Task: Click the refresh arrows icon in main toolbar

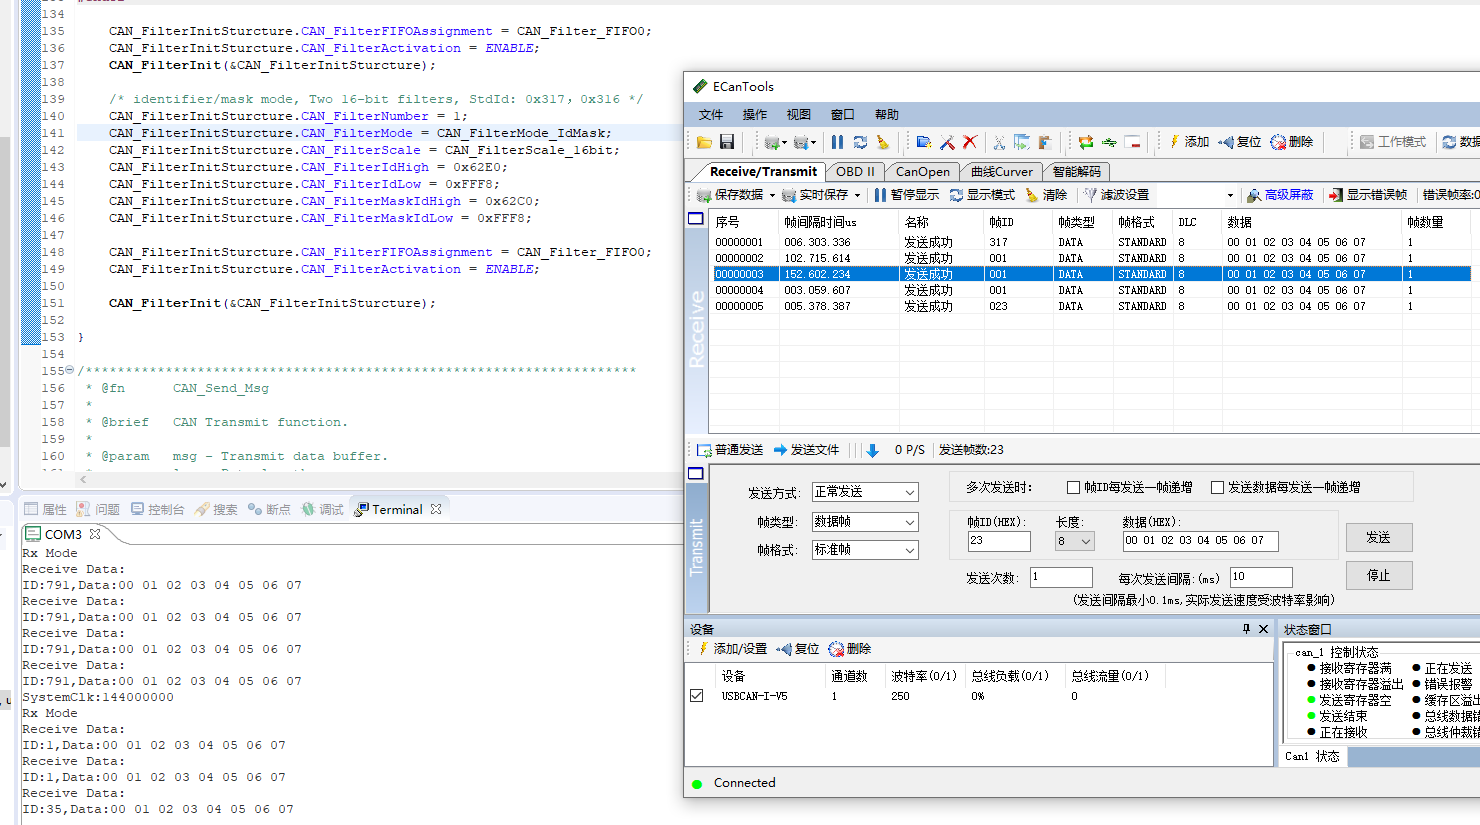Action: coord(860,142)
